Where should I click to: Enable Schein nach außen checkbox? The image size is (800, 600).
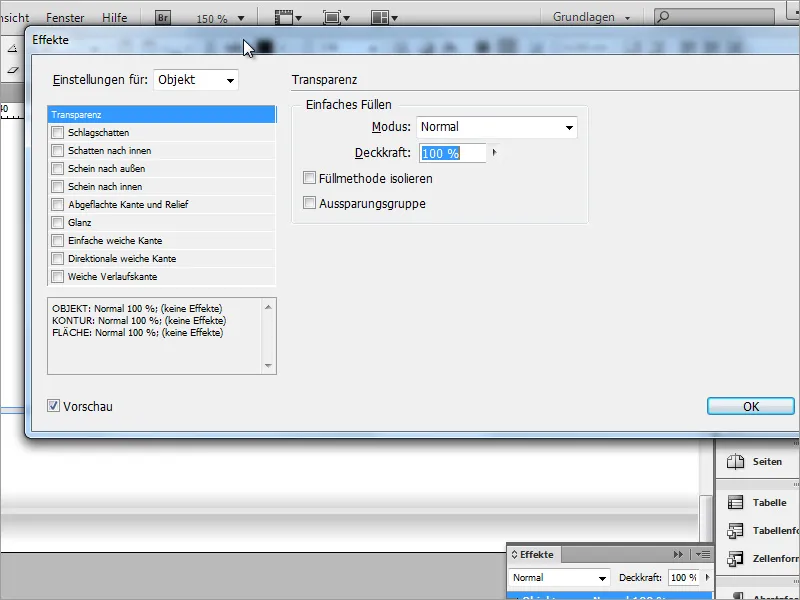coord(58,168)
